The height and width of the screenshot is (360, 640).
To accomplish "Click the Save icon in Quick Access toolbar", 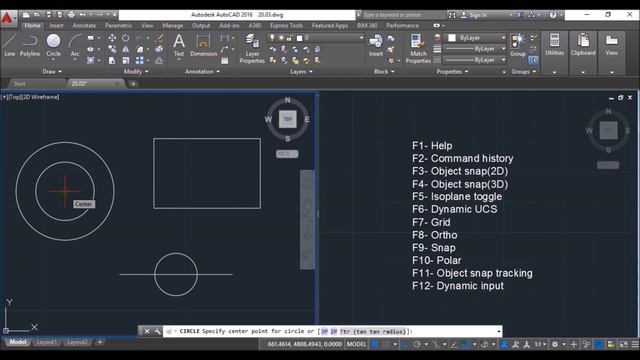I will click(x=49, y=15).
